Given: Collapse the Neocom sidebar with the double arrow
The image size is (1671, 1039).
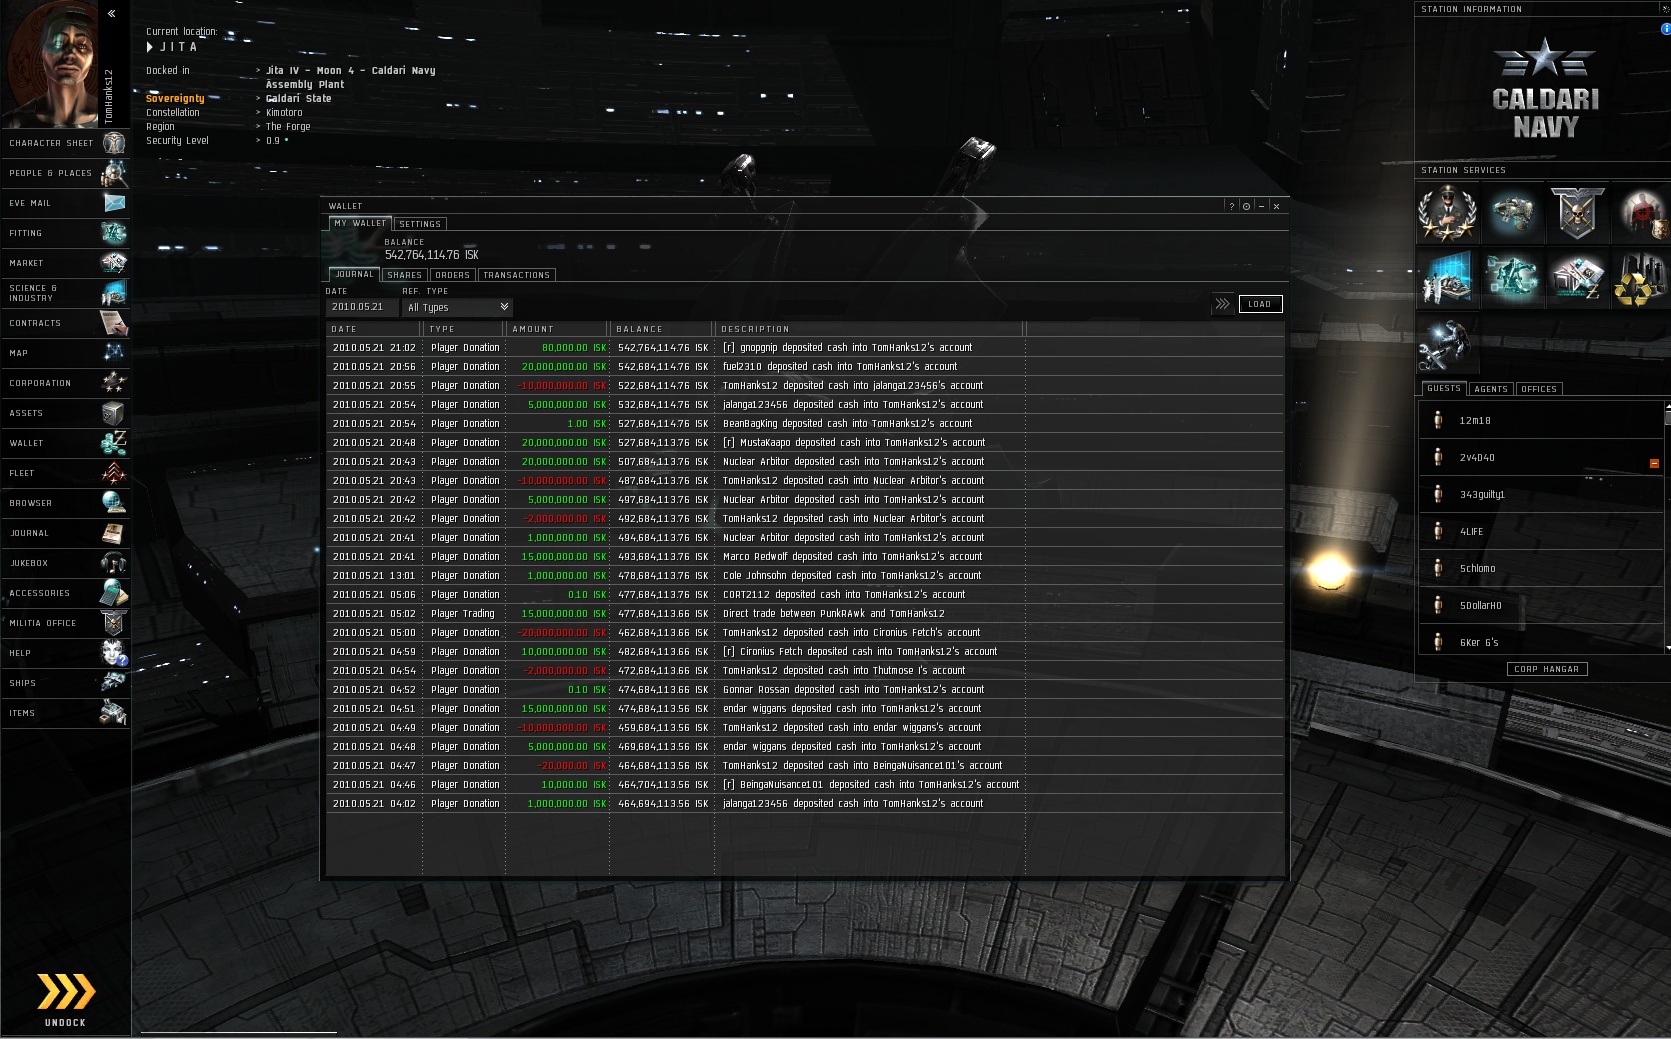Looking at the screenshot, I should (x=111, y=13).
